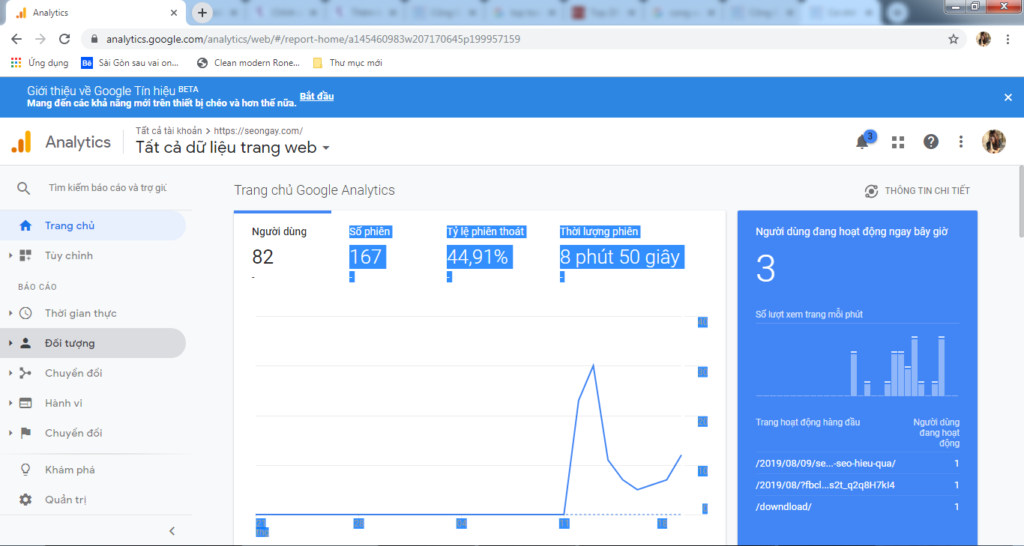Image resolution: width=1024 pixels, height=546 pixels.
Task: Open Clean modern Rone bookmark
Action: [x=248, y=63]
